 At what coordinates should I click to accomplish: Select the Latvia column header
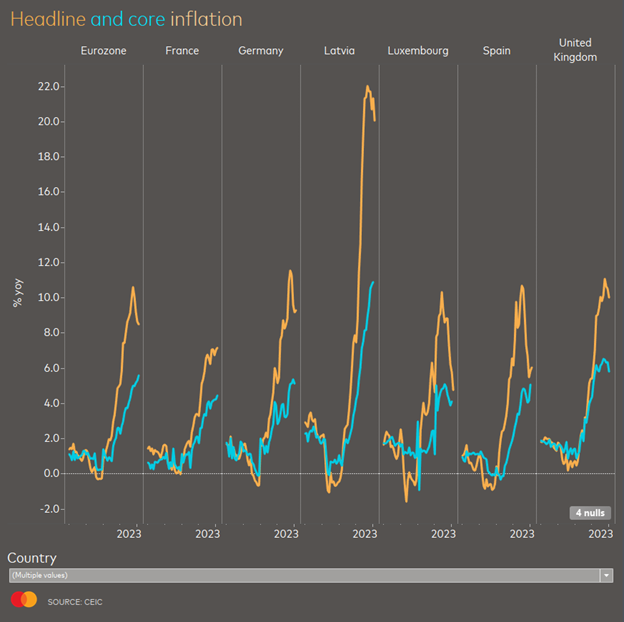tap(339, 51)
